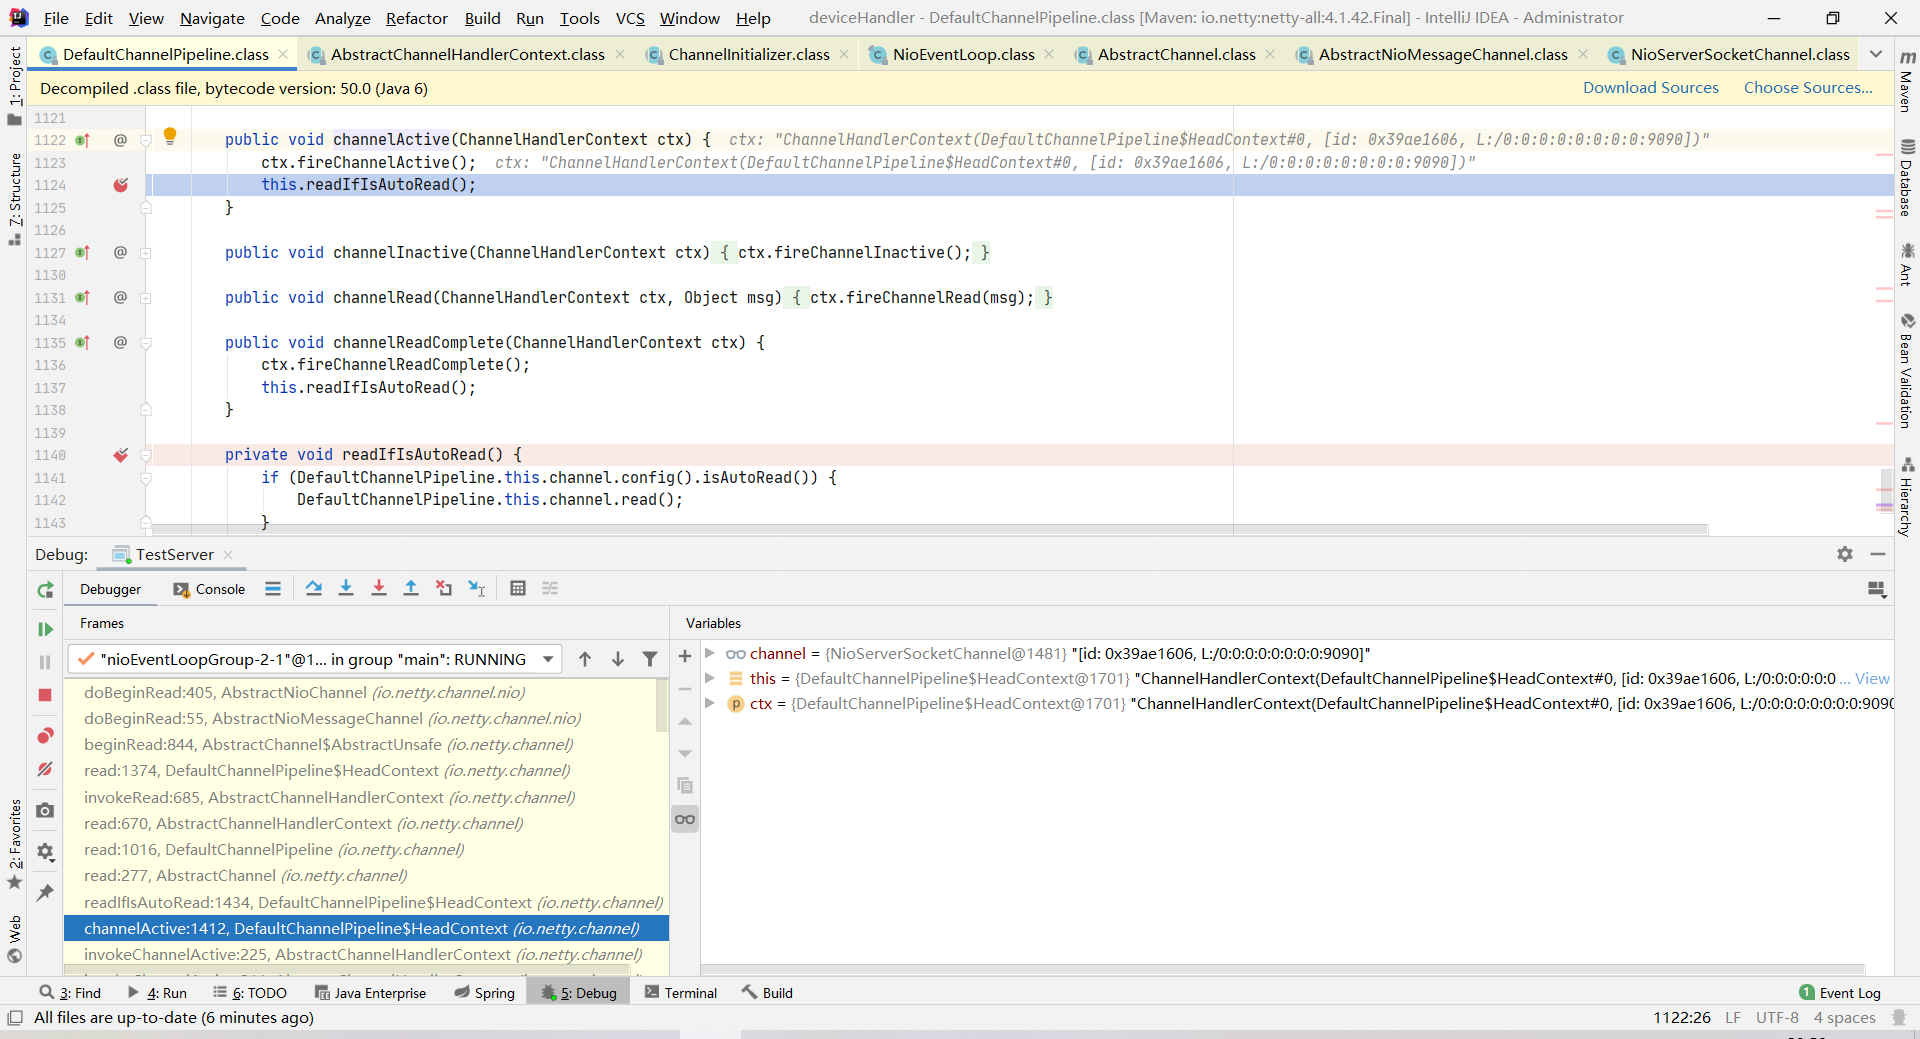Viewport: 1920px width, 1039px height.
Task: Add new watch with plus icon
Action: tap(685, 656)
